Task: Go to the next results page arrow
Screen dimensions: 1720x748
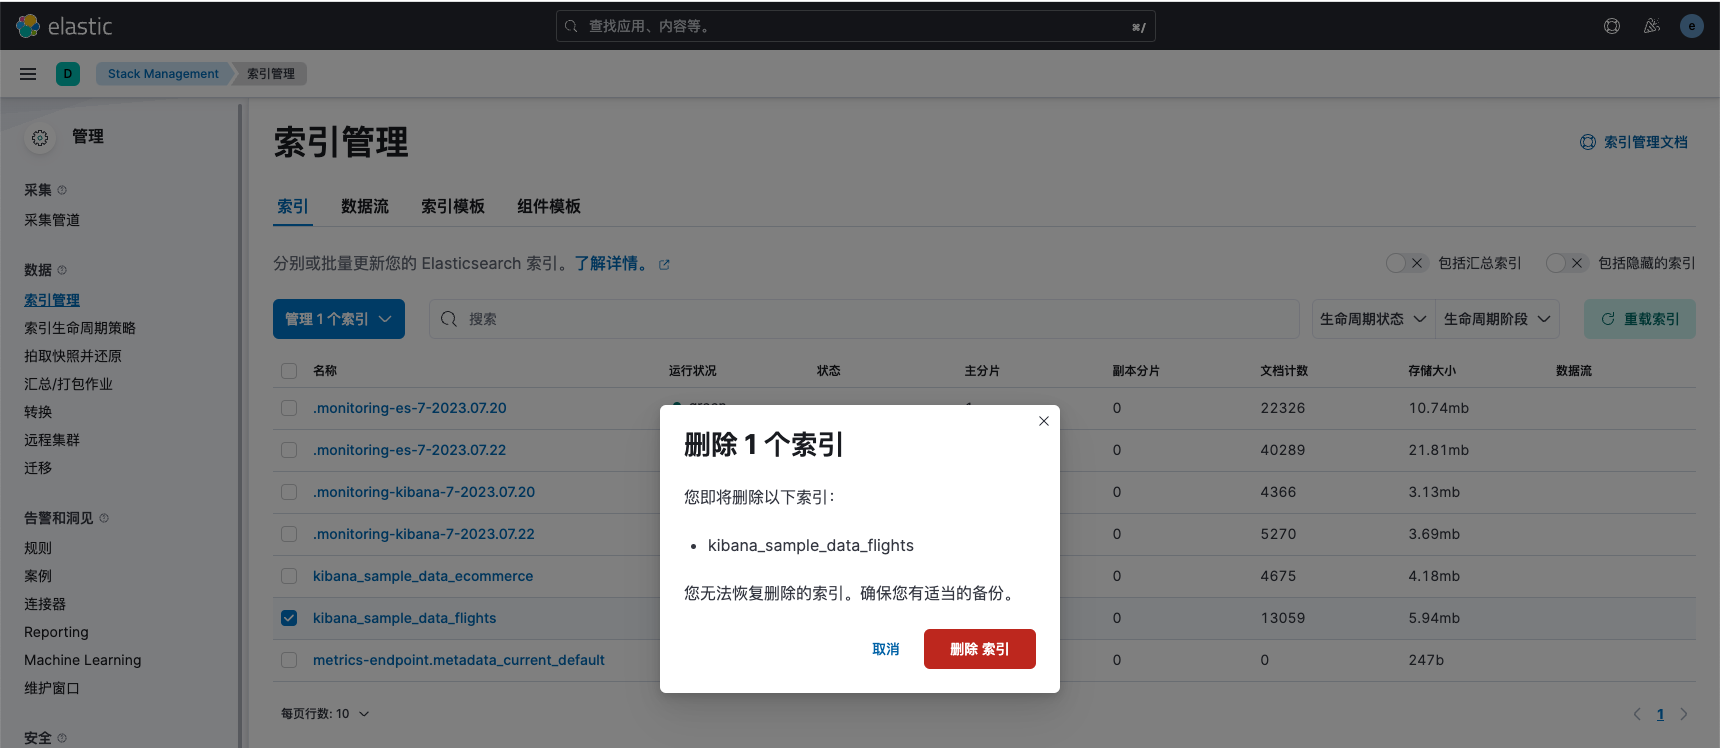Action: [1684, 714]
